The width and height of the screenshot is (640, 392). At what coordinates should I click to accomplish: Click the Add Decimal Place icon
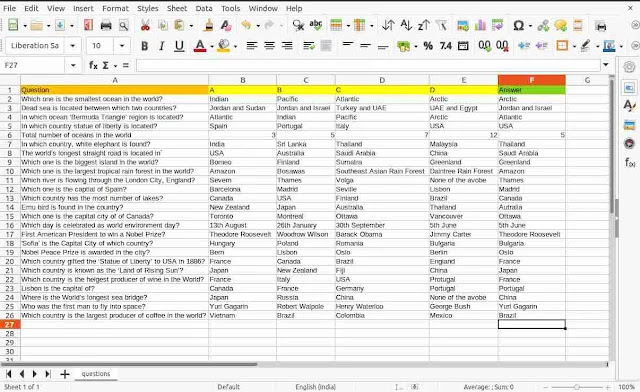pyautogui.click(x=484, y=46)
